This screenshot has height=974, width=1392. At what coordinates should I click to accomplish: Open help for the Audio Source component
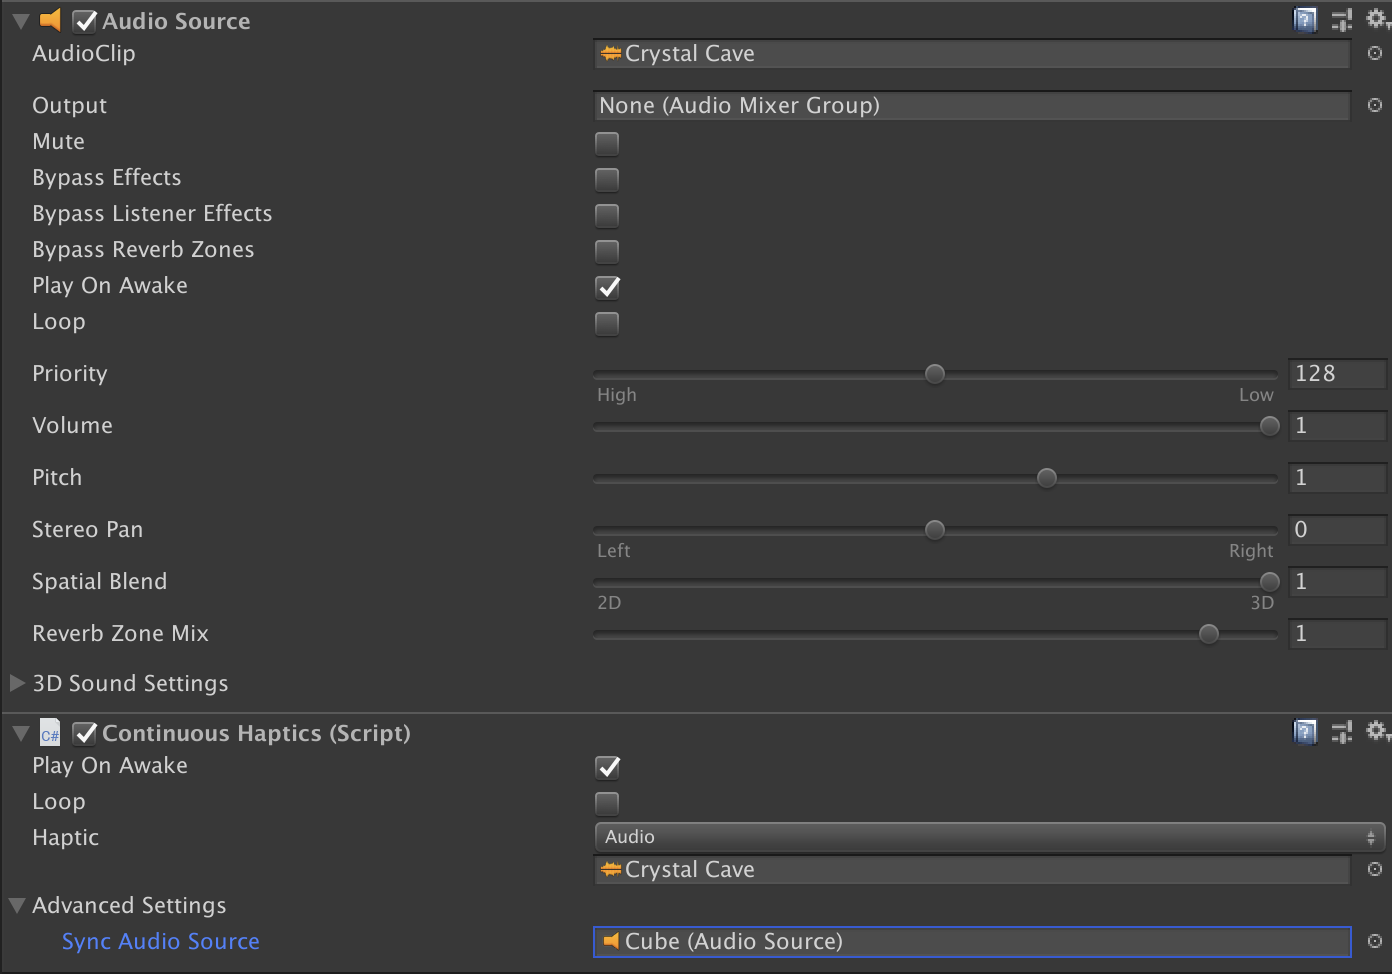click(x=1305, y=19)
